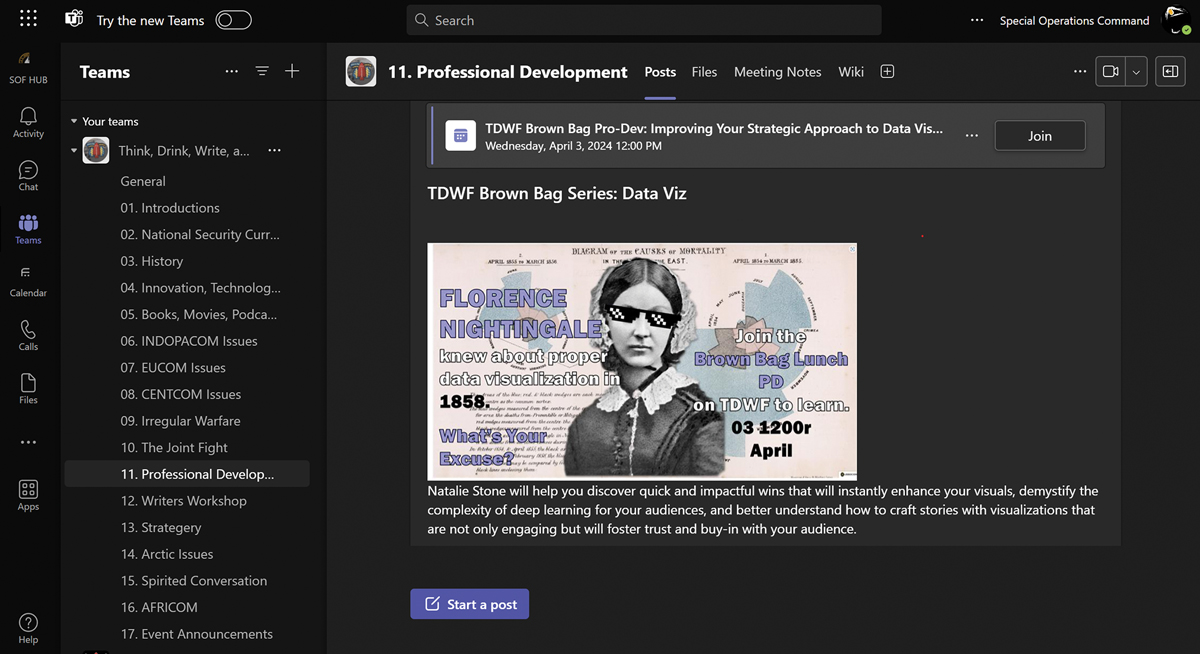Switch to the Files tab

coord(704,72)
